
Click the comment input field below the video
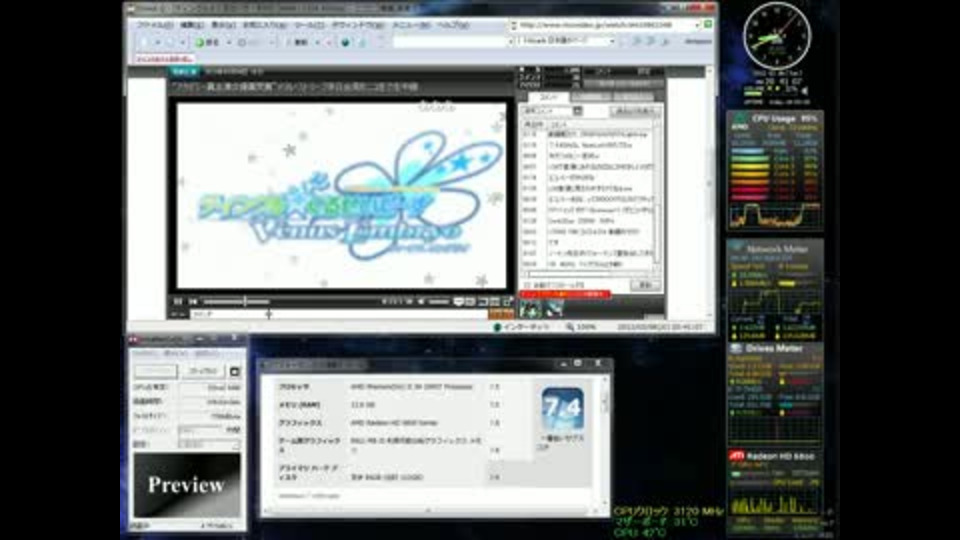tap(339, 314)
